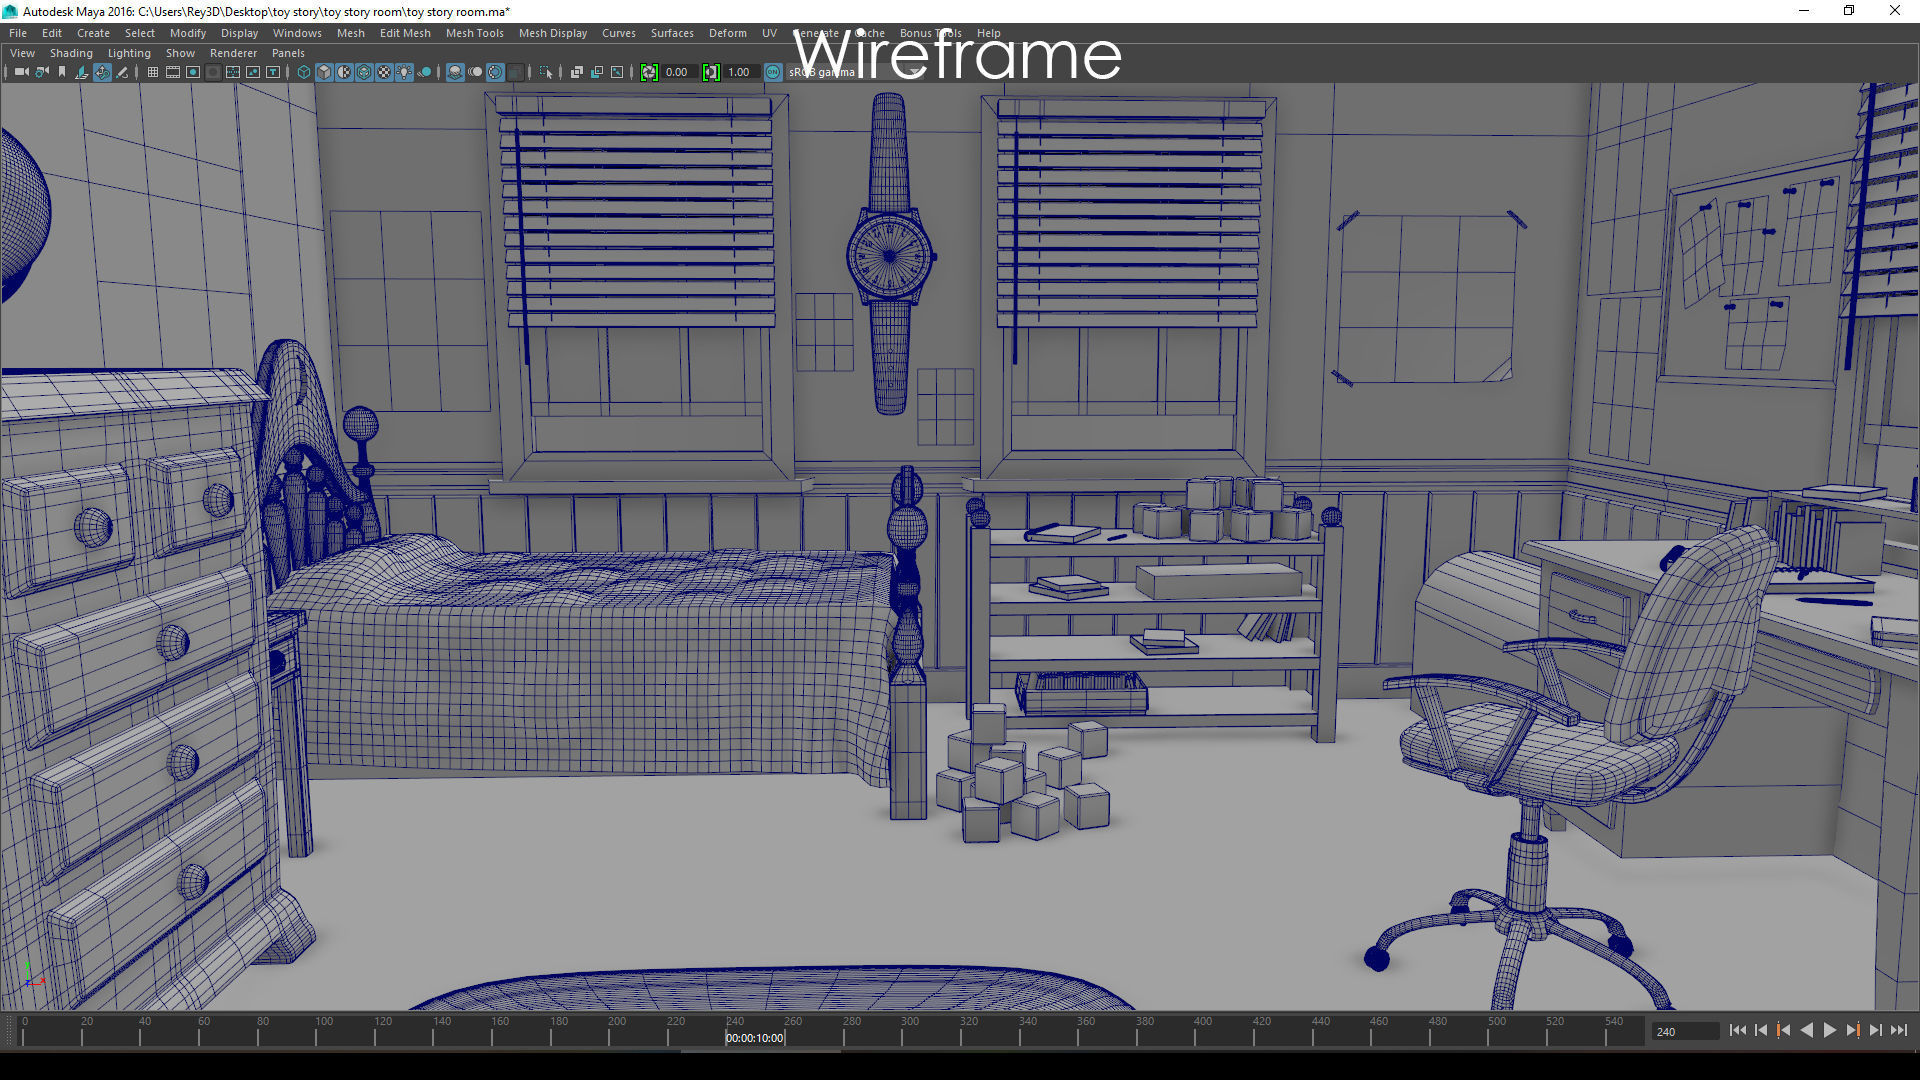1920x1080 pixels.
Task: Open the Create menu
Action: pos(94,33)
